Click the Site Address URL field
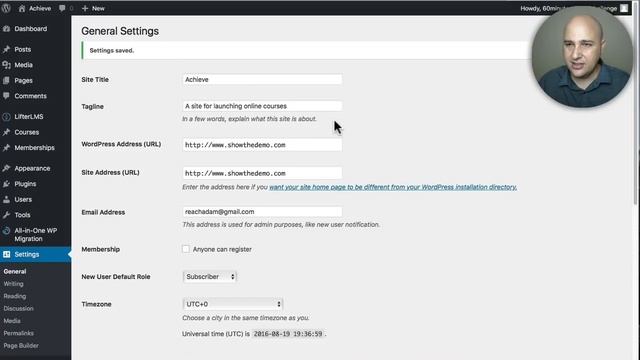Screen dimensions: 640x360 point(262,173)
